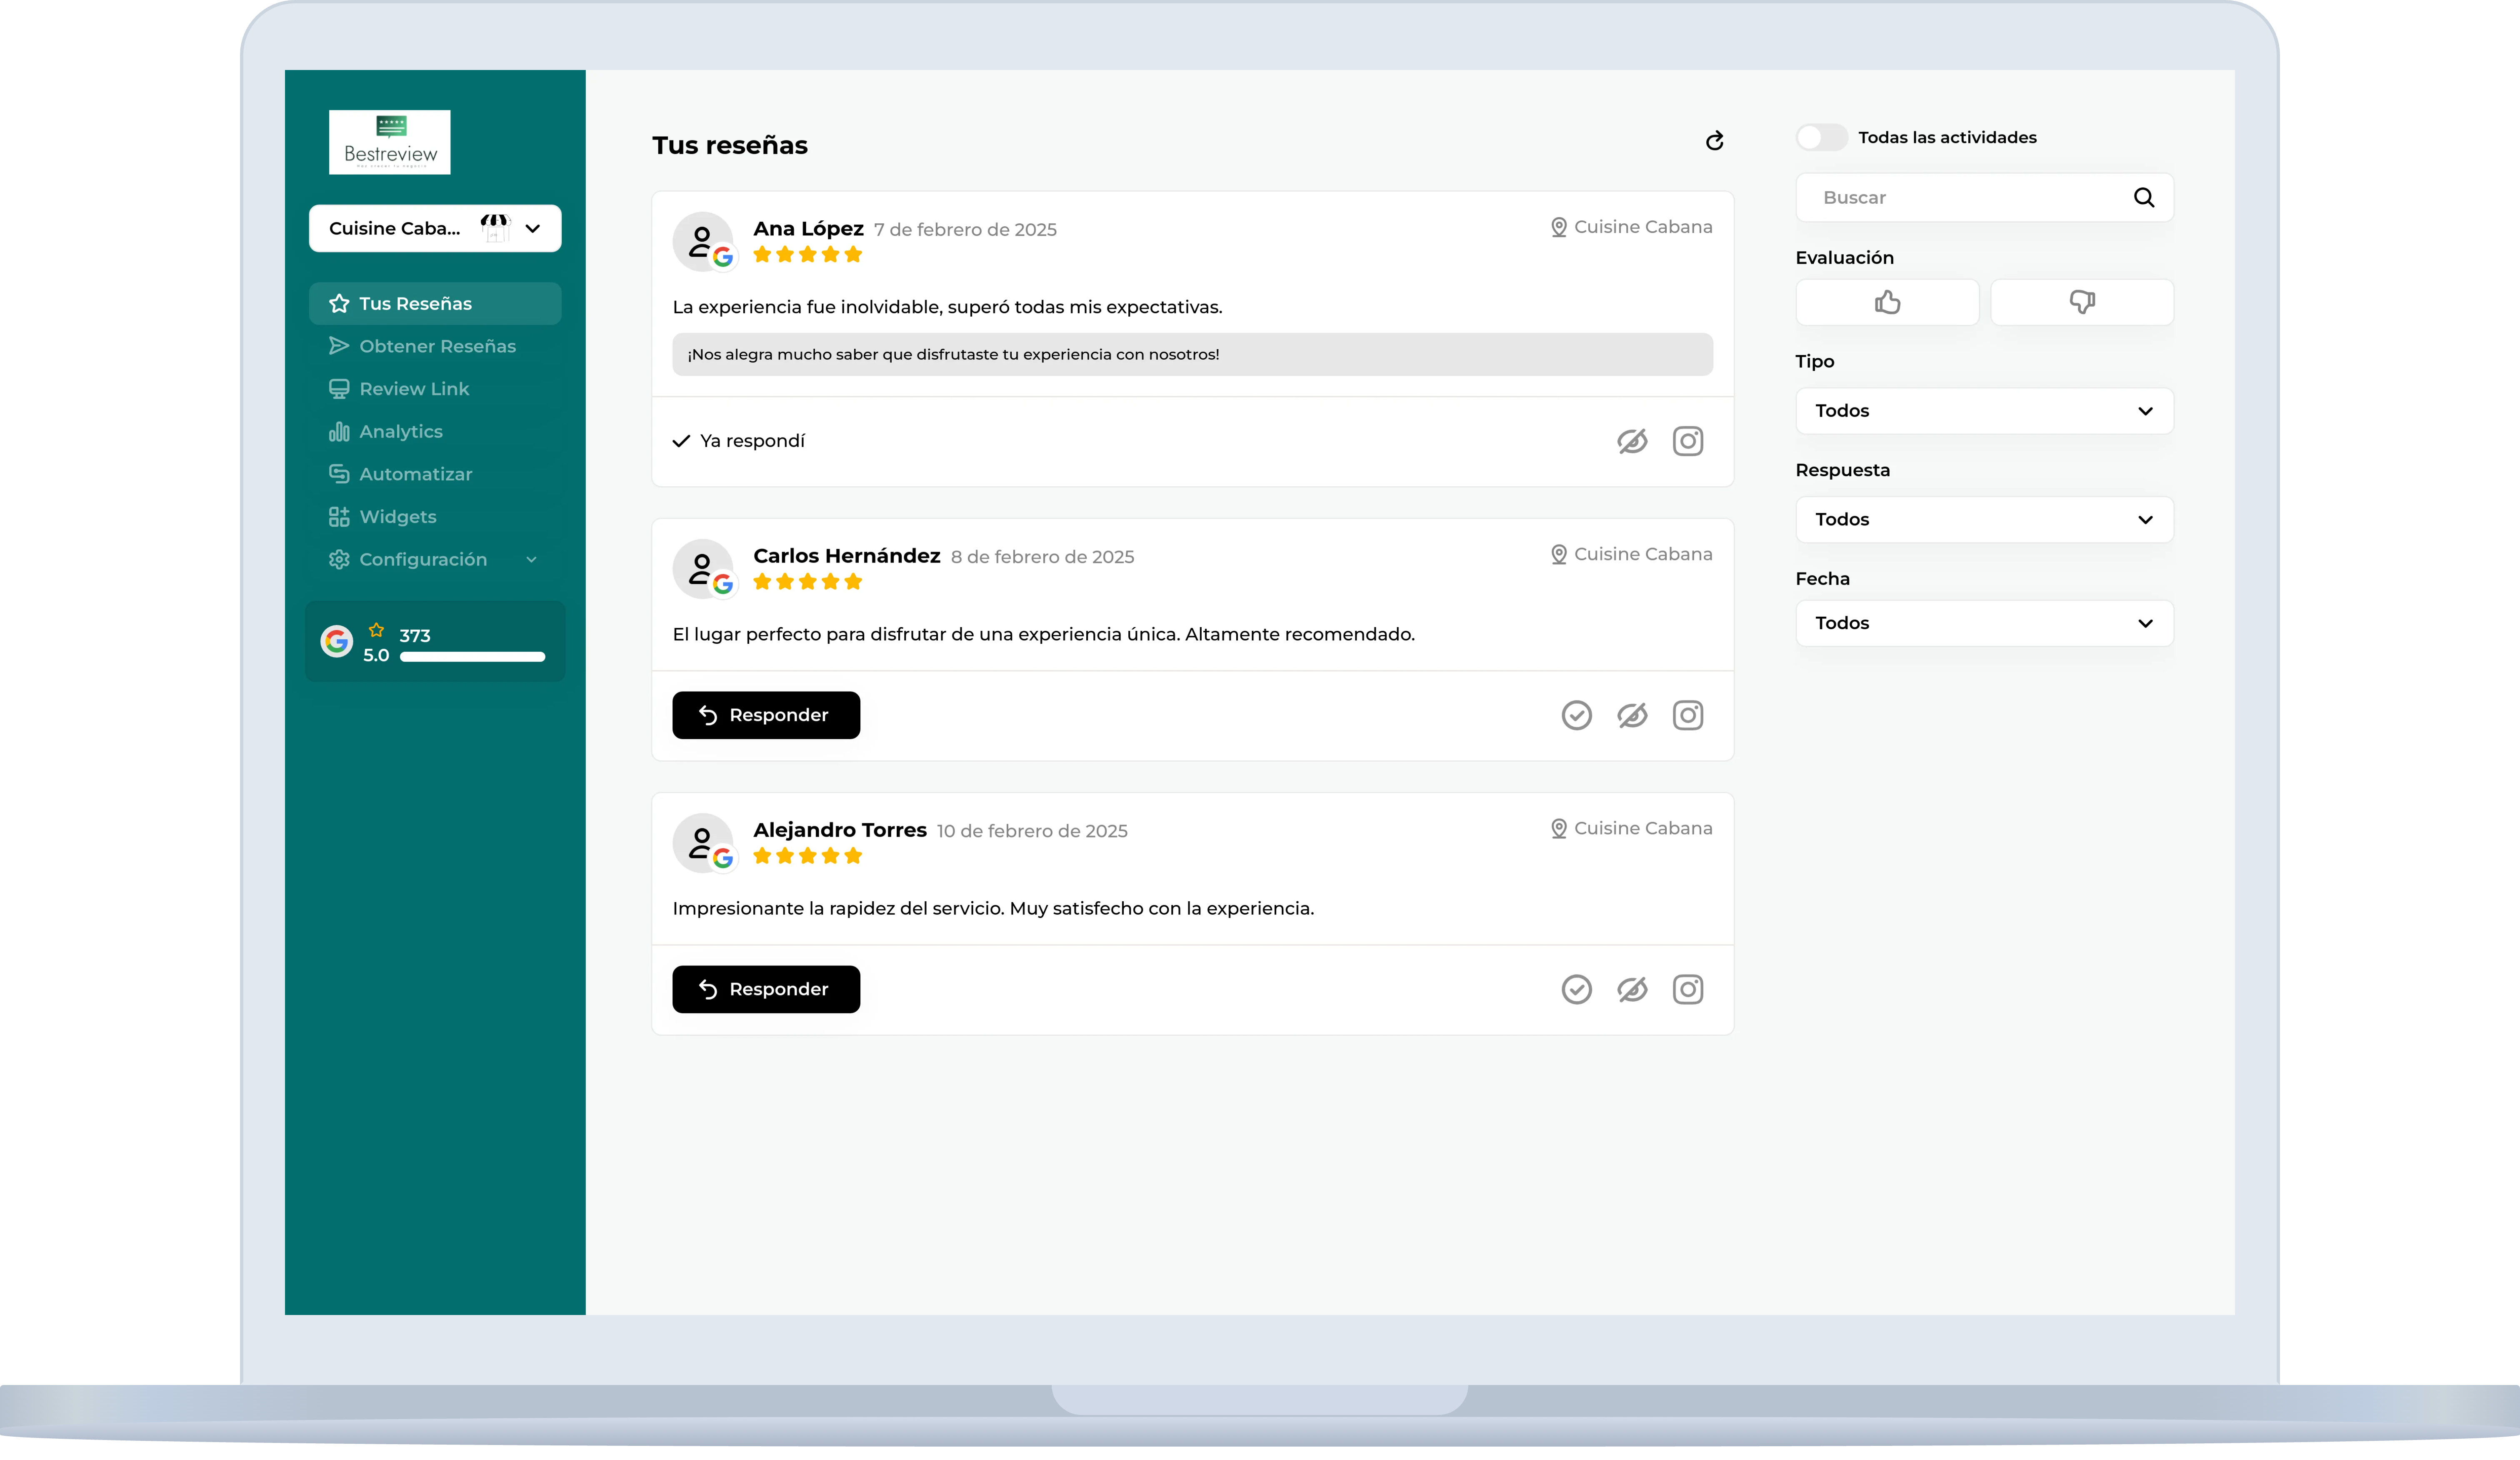Screen dimensions: 2520x1460
Task: Click the 5.0 rating progress bar
Action: click(472, 657)
